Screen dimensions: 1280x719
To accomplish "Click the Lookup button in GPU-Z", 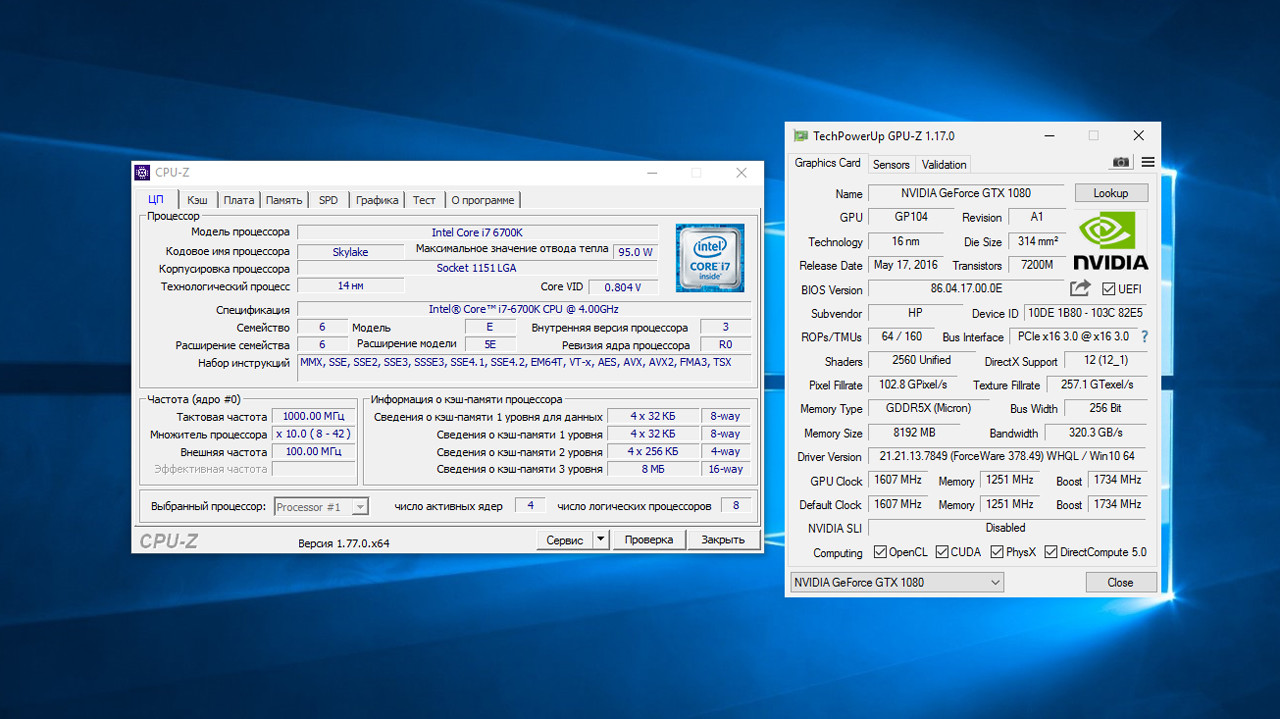I will (1111, 193).
